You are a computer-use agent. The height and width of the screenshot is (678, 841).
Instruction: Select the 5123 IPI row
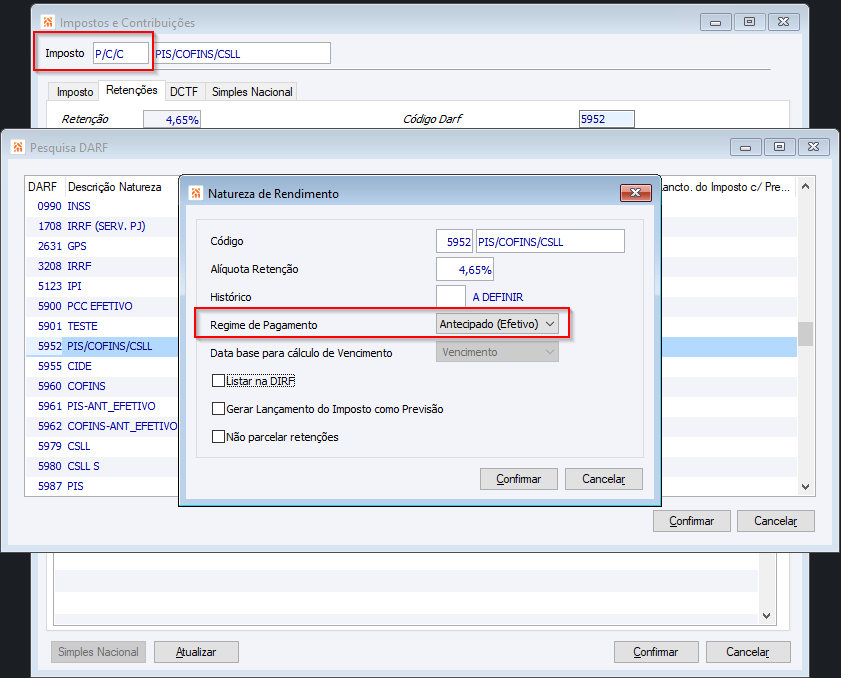101,286
